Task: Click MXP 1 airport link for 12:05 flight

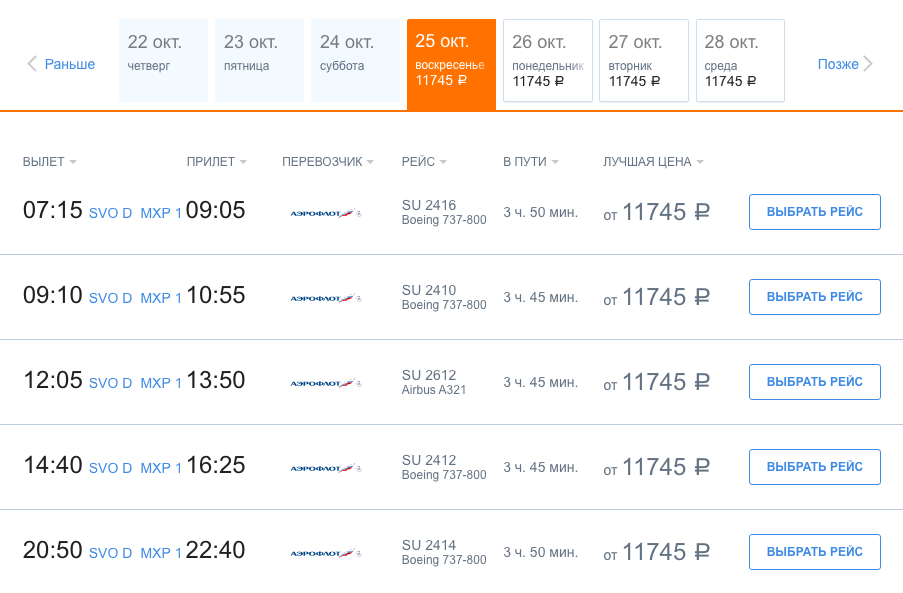Action: (161, 383)
